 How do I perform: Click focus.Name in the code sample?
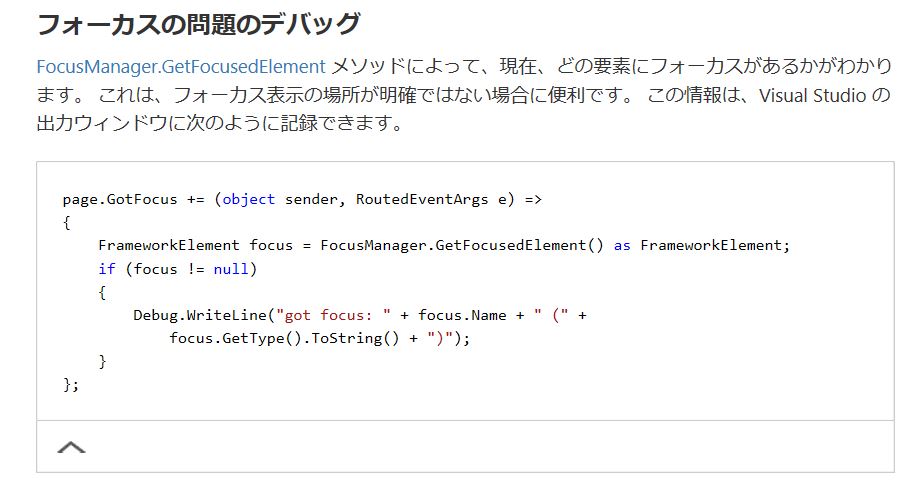[x=462, y=315]
